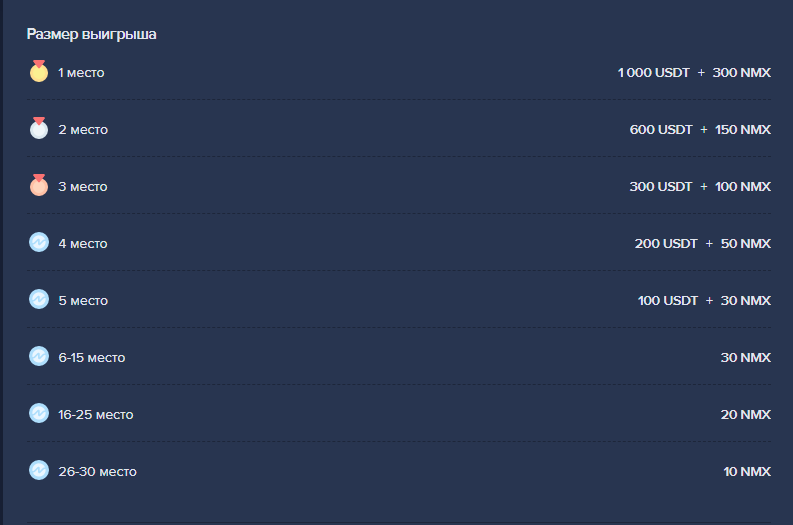Image resolution: width=793 pixels, height=525 pixels.
Task: Click the '1 место' label
Action: [81, 73]
